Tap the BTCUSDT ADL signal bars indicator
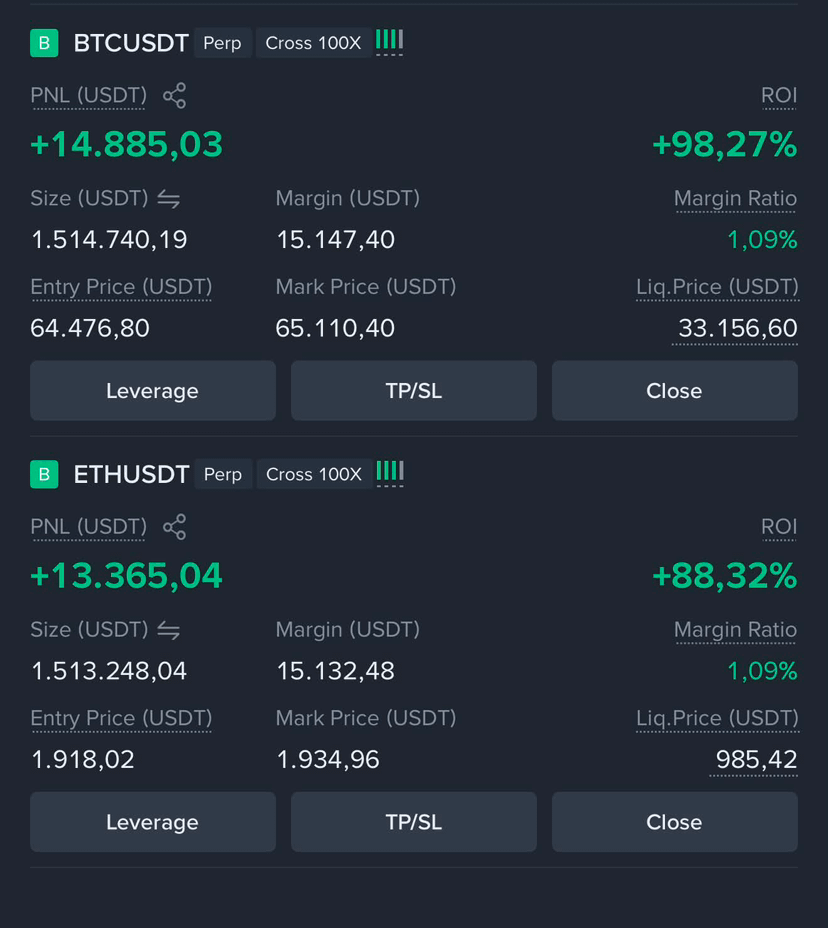Image resolution: width=828 pixels, height=928 pixels. click(x=389, y=41)
